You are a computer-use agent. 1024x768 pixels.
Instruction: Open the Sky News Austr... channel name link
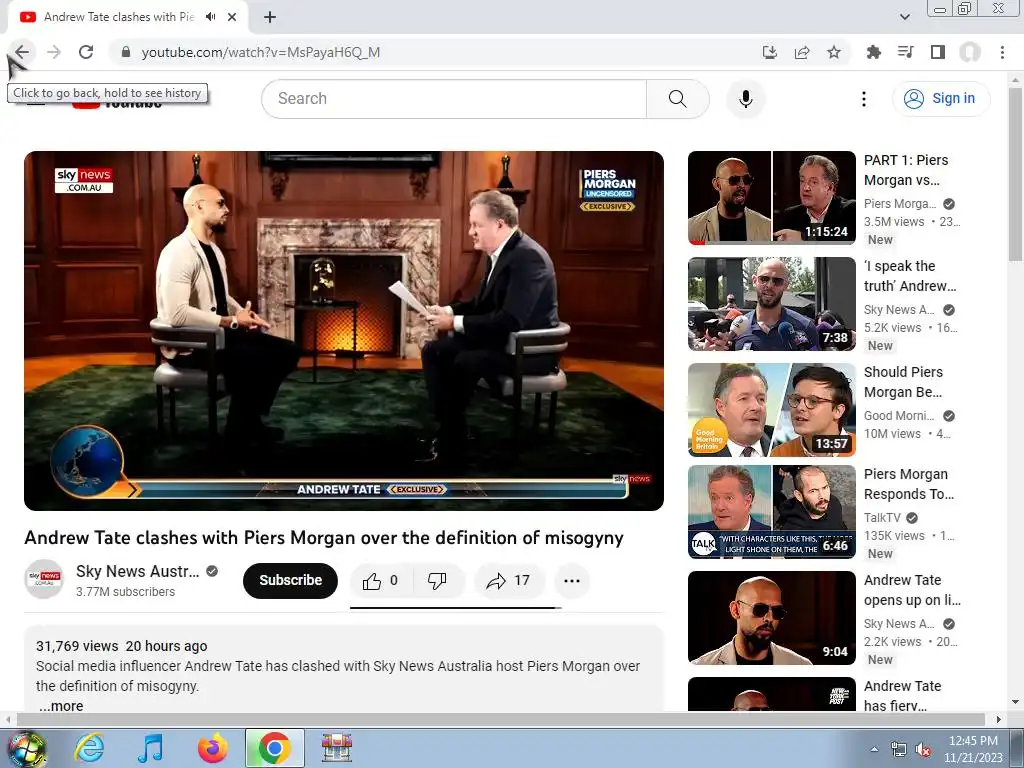pos(138,571)
